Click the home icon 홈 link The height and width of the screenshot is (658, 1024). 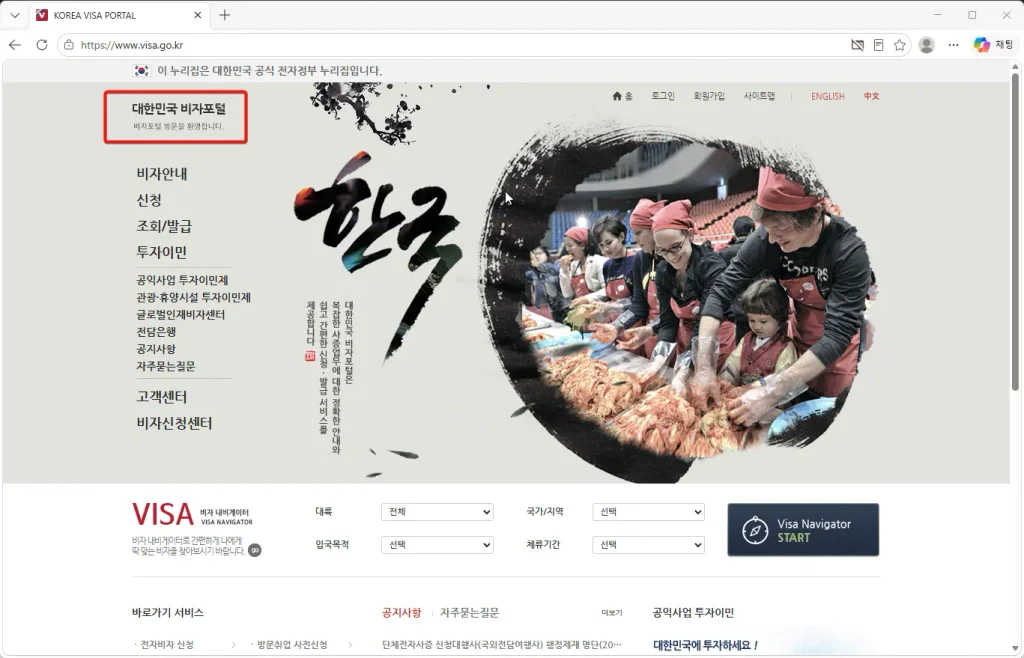[x=622, y=96]
